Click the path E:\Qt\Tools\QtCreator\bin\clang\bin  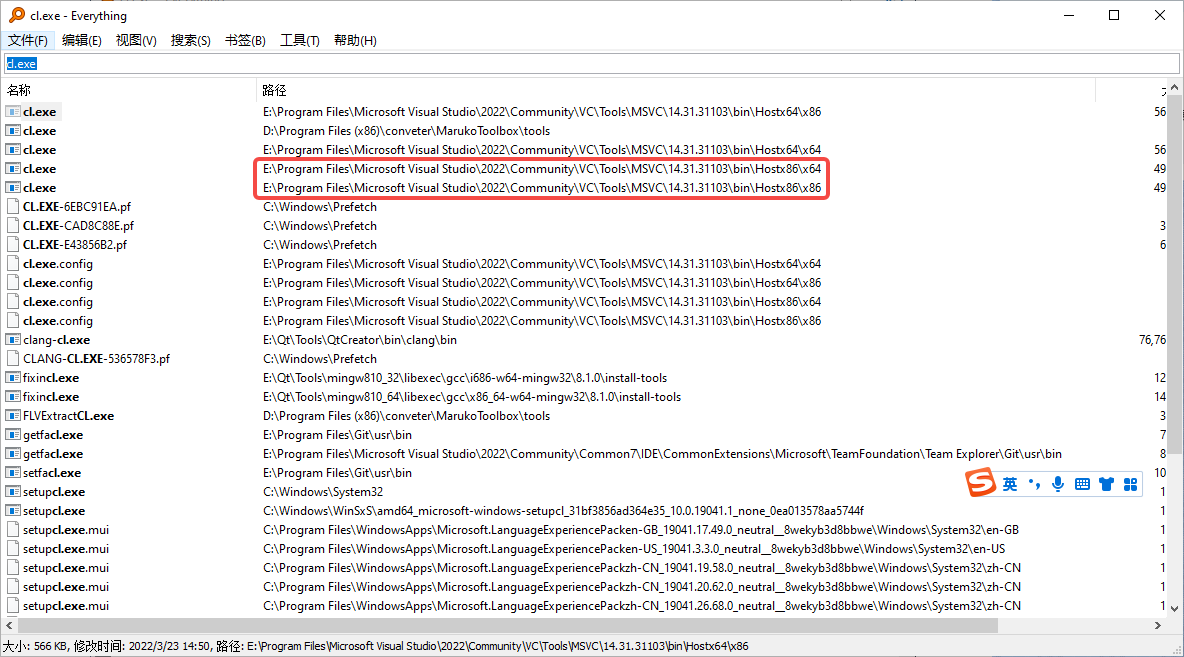(x=360, y=340)
